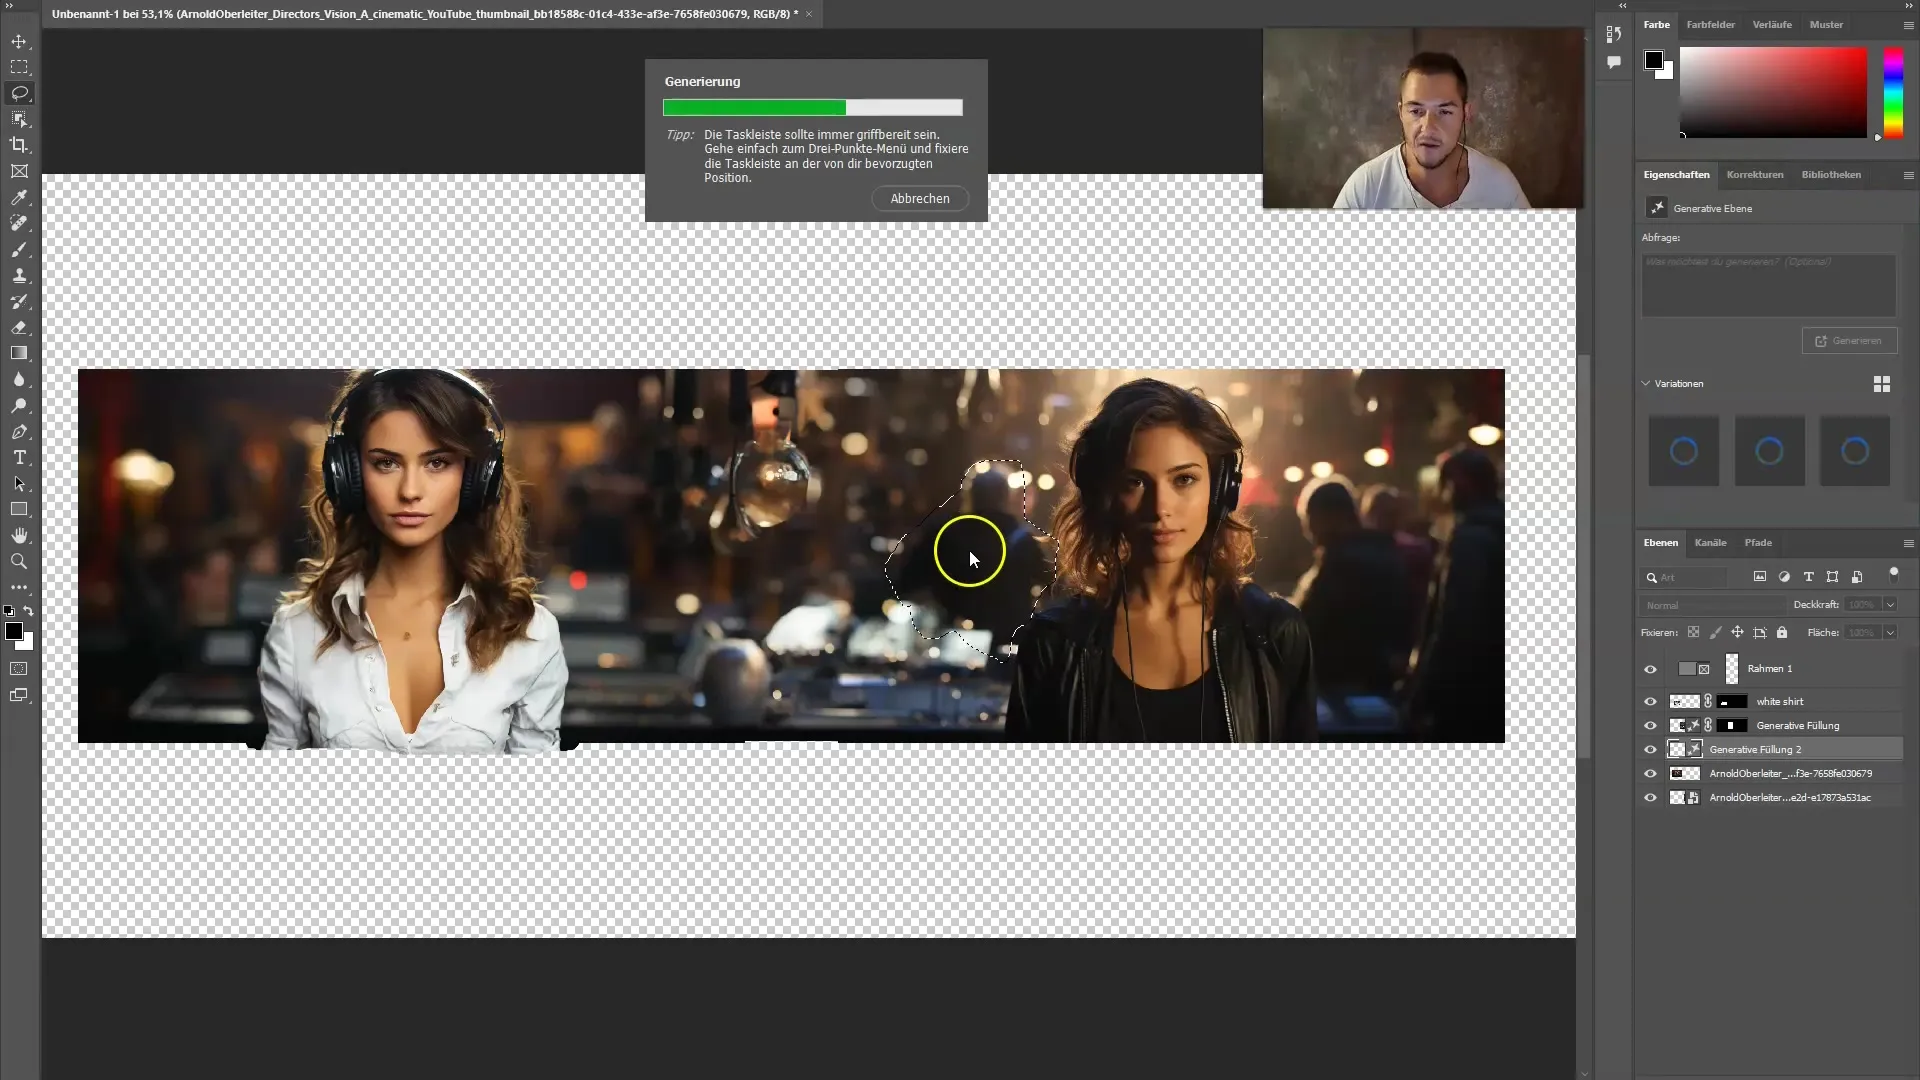Select the Object Selection tool
This screenshot has width=1920, height=1080.
point(19,119)
